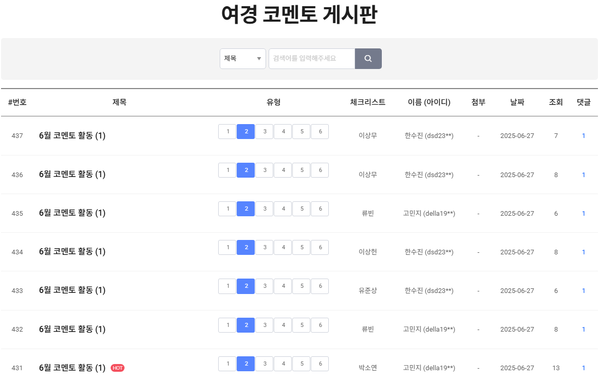Select type 5 in row 432
600x380 pixels.
click(x=302, y=325)
